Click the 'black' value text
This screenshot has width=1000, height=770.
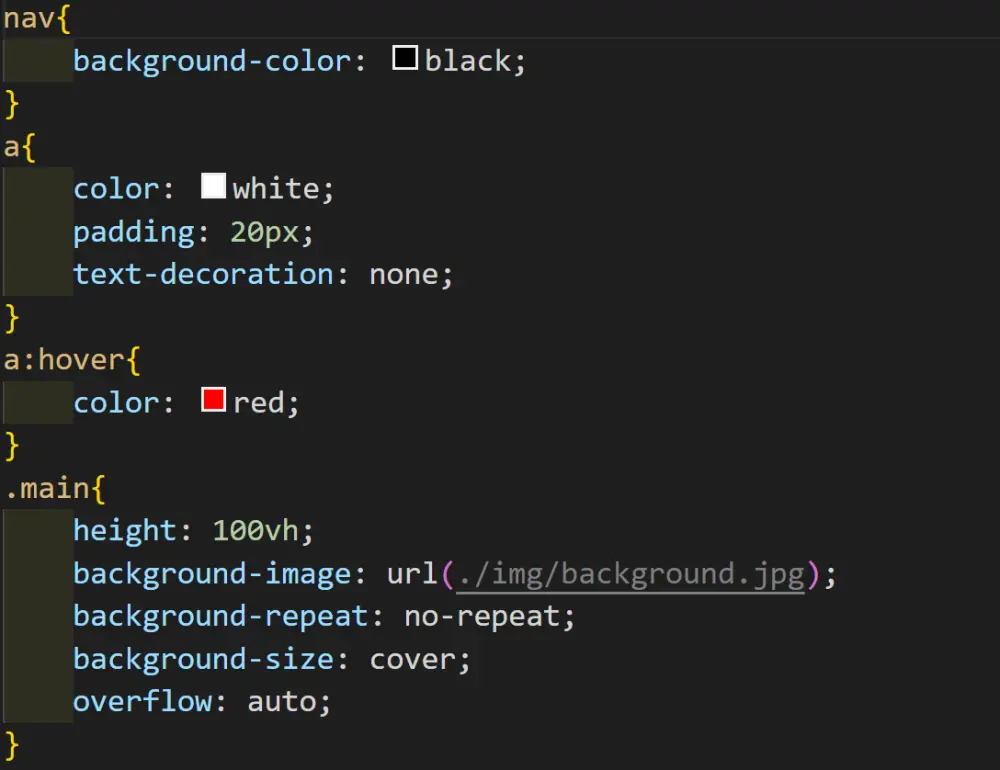467,62
